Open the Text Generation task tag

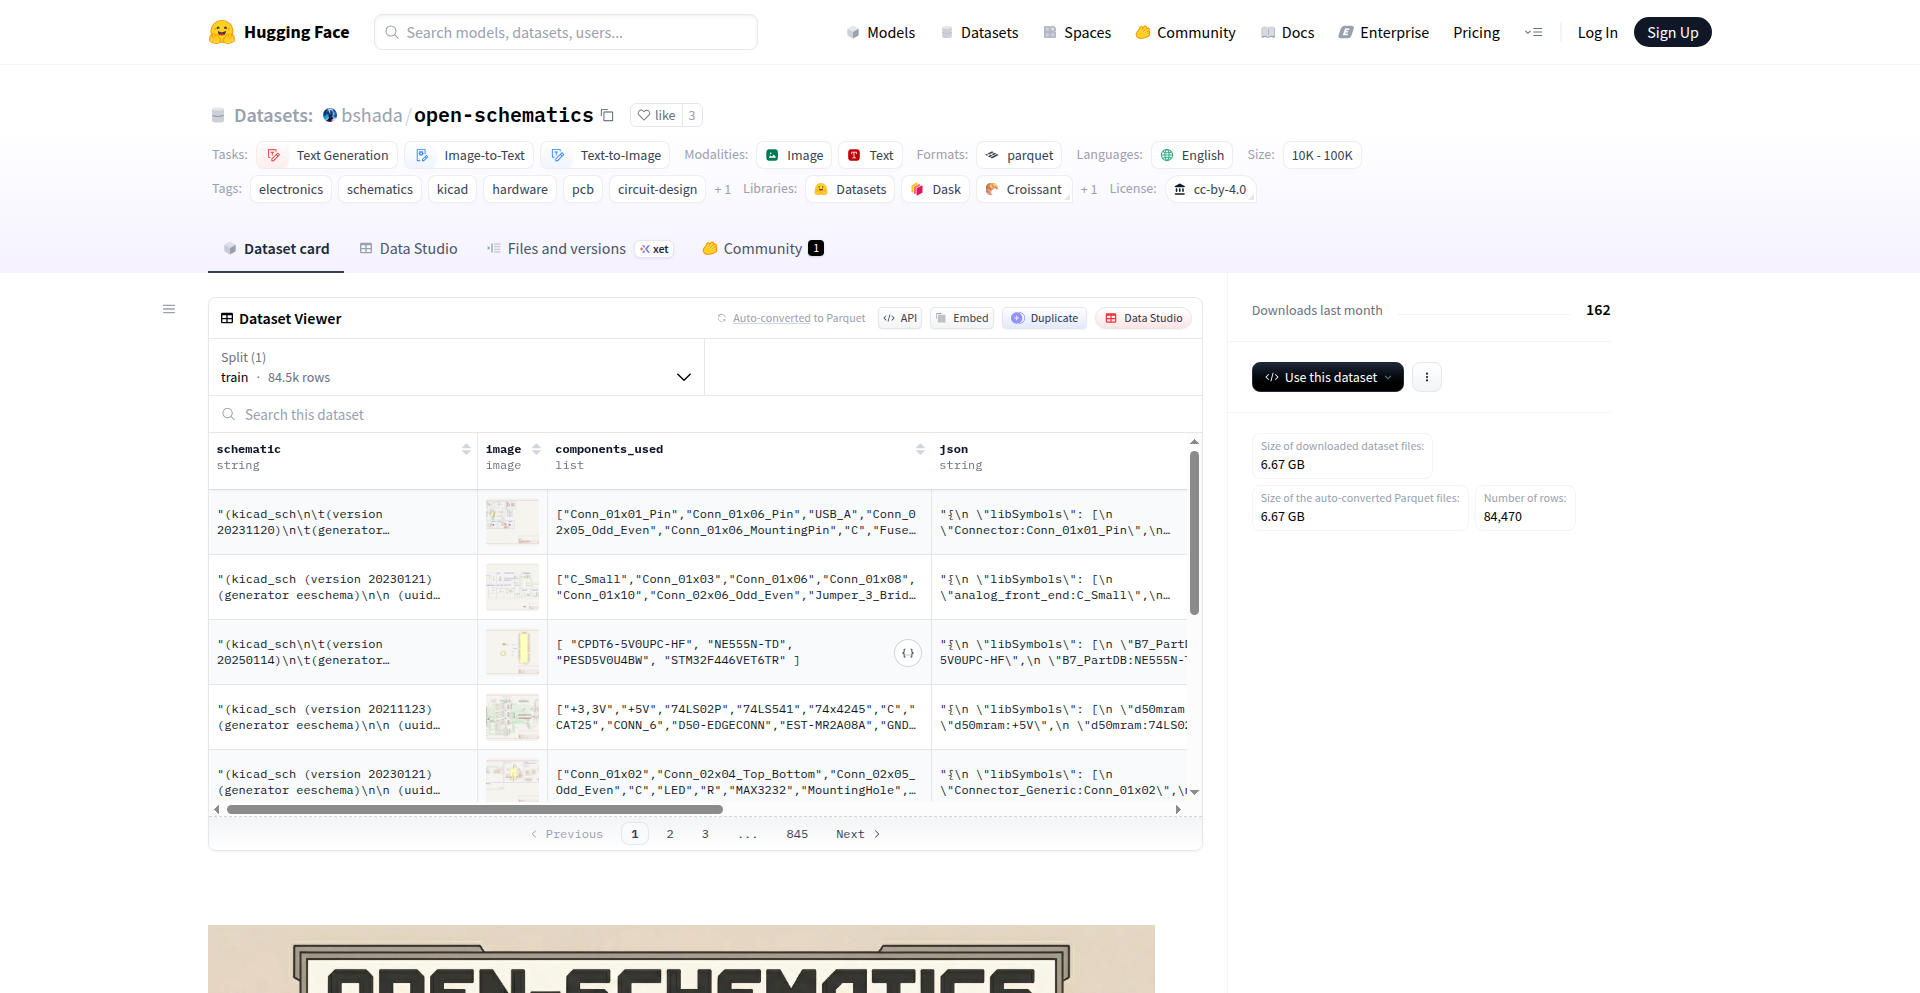328,155
